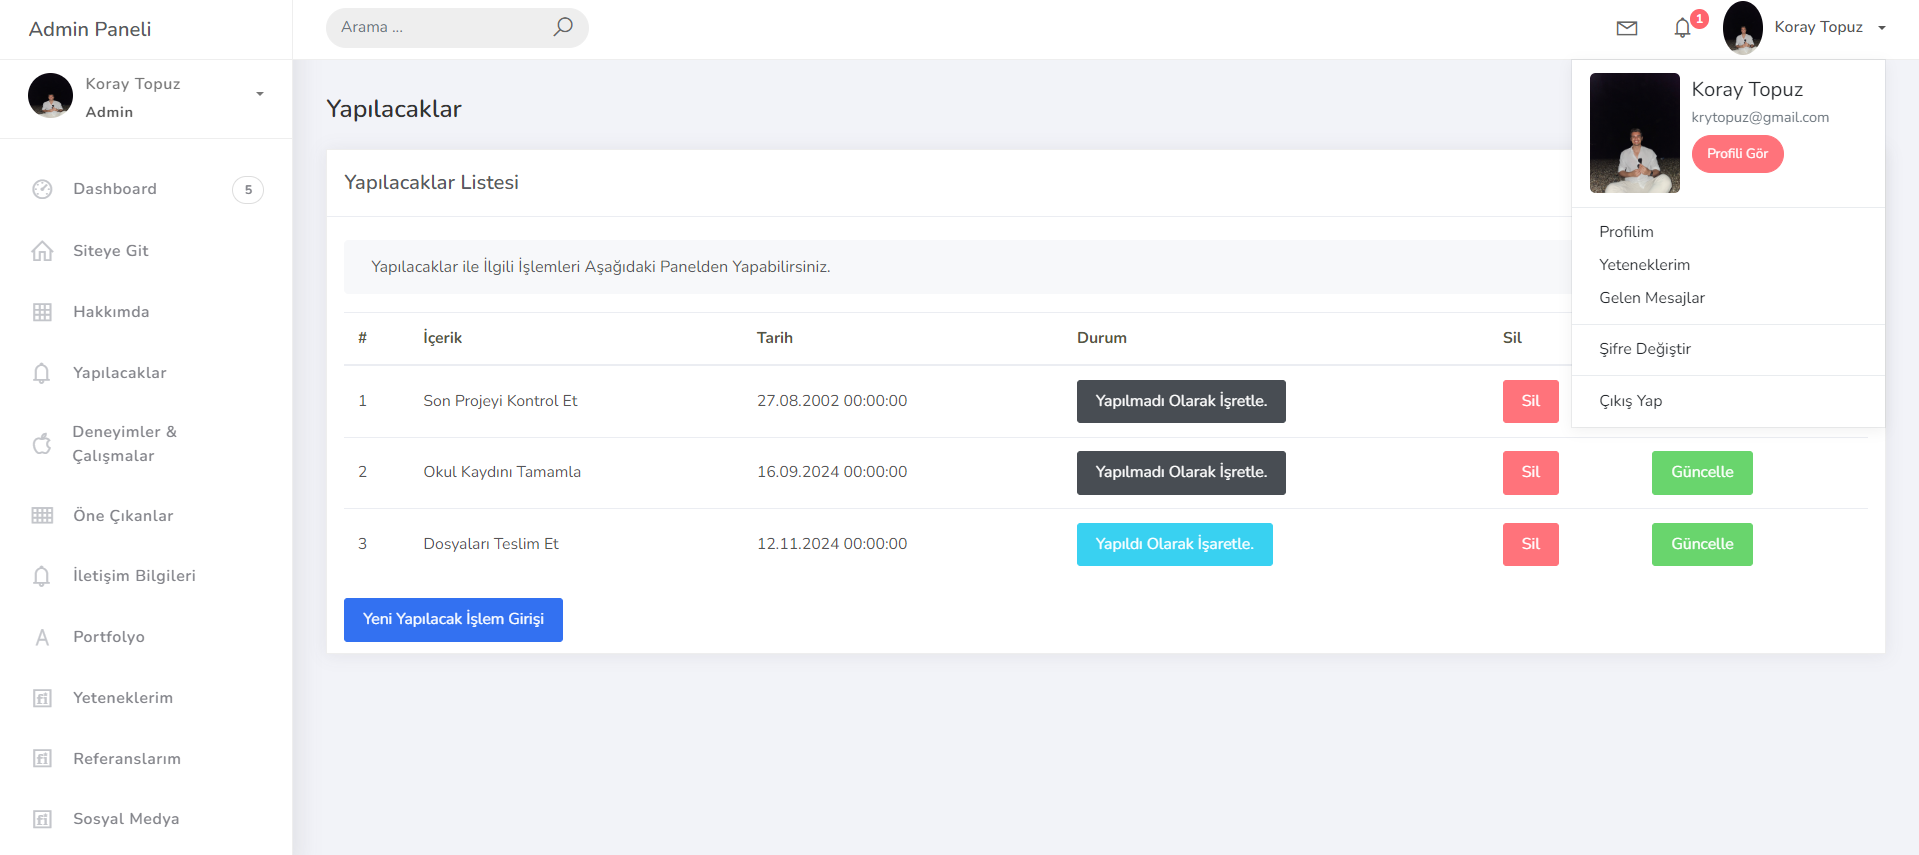Click the Arama search input field
Image resolution: width=1919 pixels, height=855 pixels.
click(440, 27)
